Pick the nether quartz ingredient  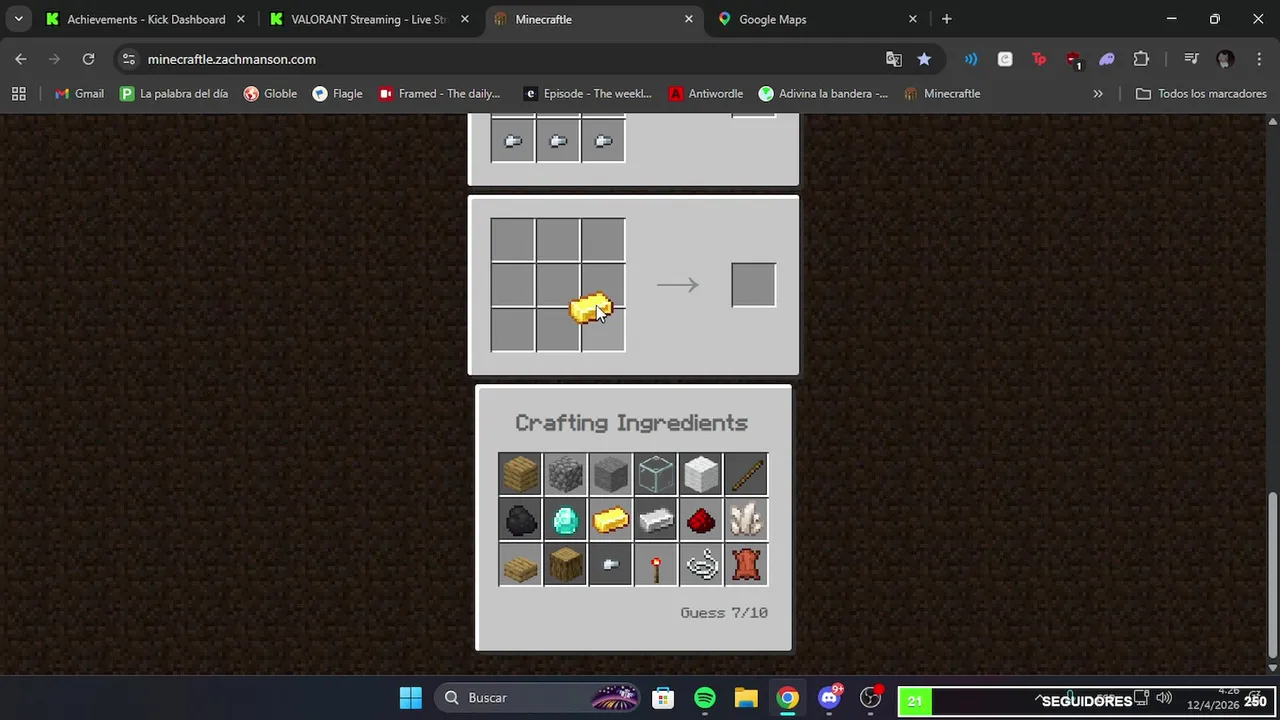[x=746, y=520]
